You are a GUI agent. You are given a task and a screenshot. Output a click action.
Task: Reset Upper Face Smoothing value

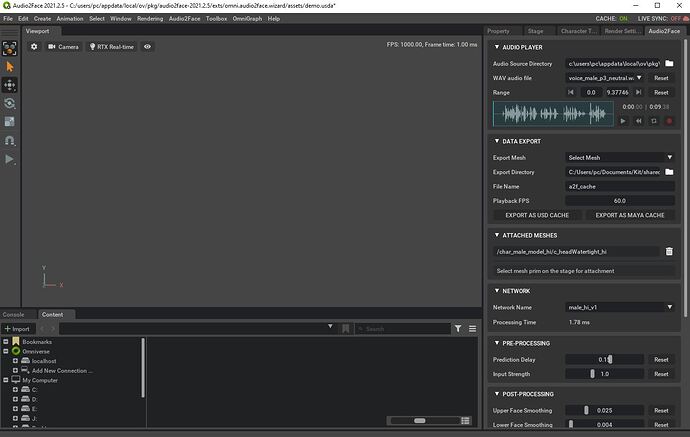coord(661,410)
